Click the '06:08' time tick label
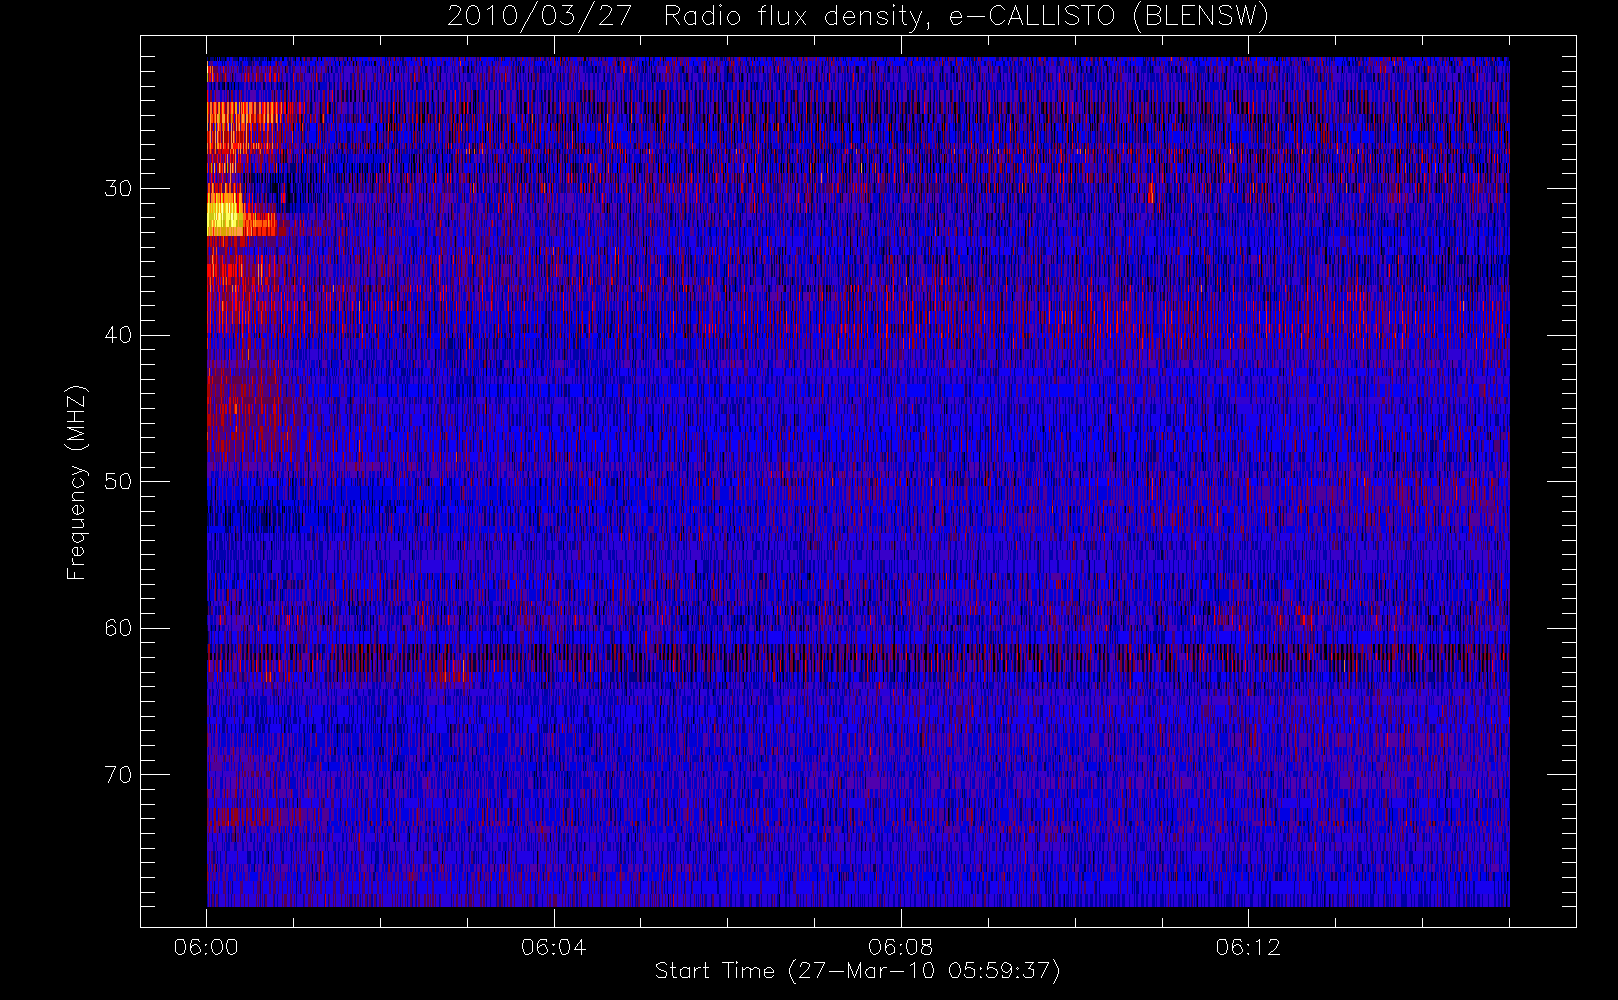Image resolution: width=1618 pixels, height=1000 pixels. (900, 947)
